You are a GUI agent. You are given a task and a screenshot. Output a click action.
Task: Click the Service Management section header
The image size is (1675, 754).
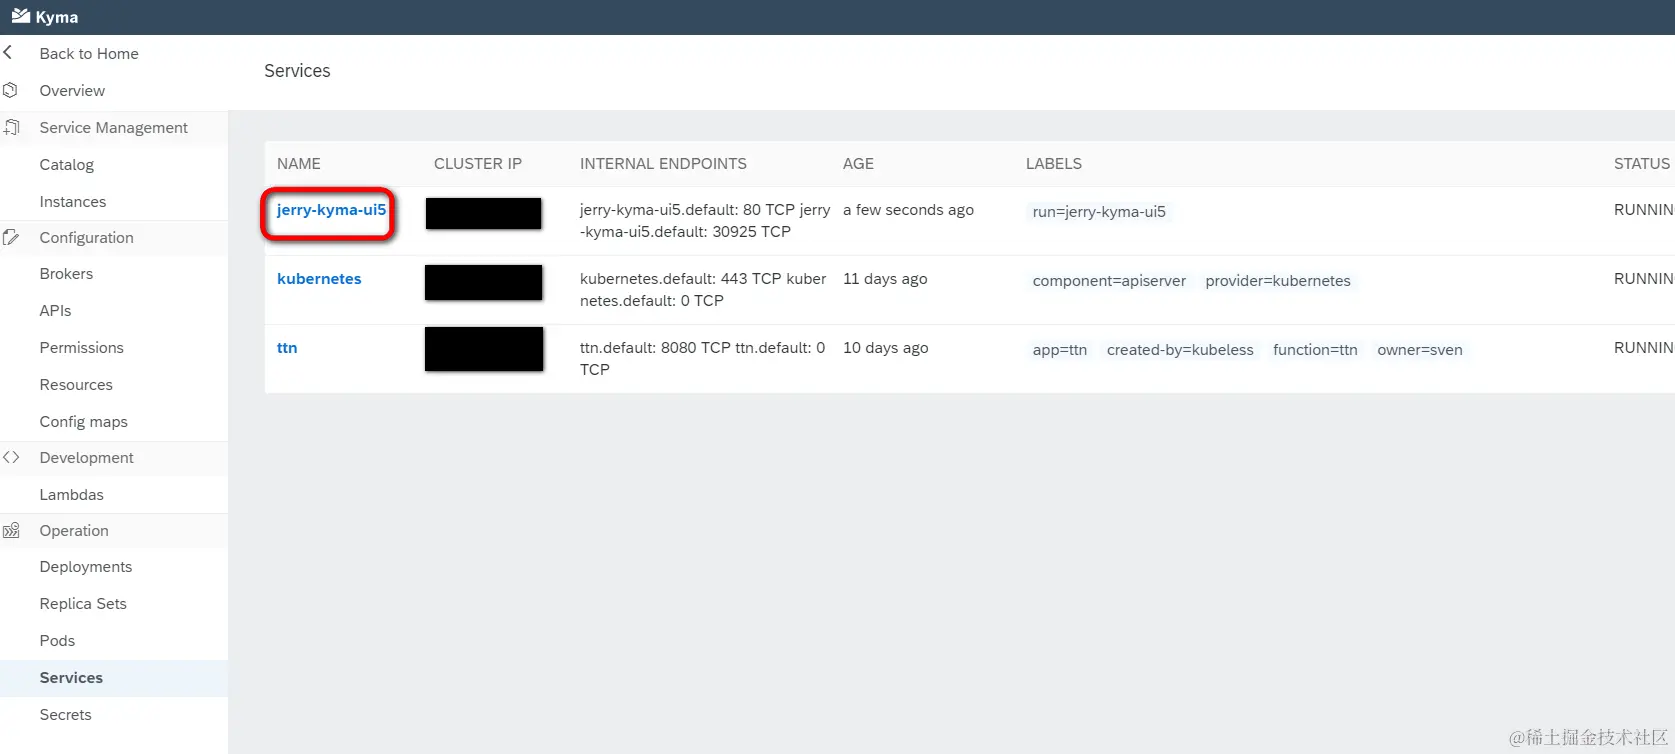point(114,128)
